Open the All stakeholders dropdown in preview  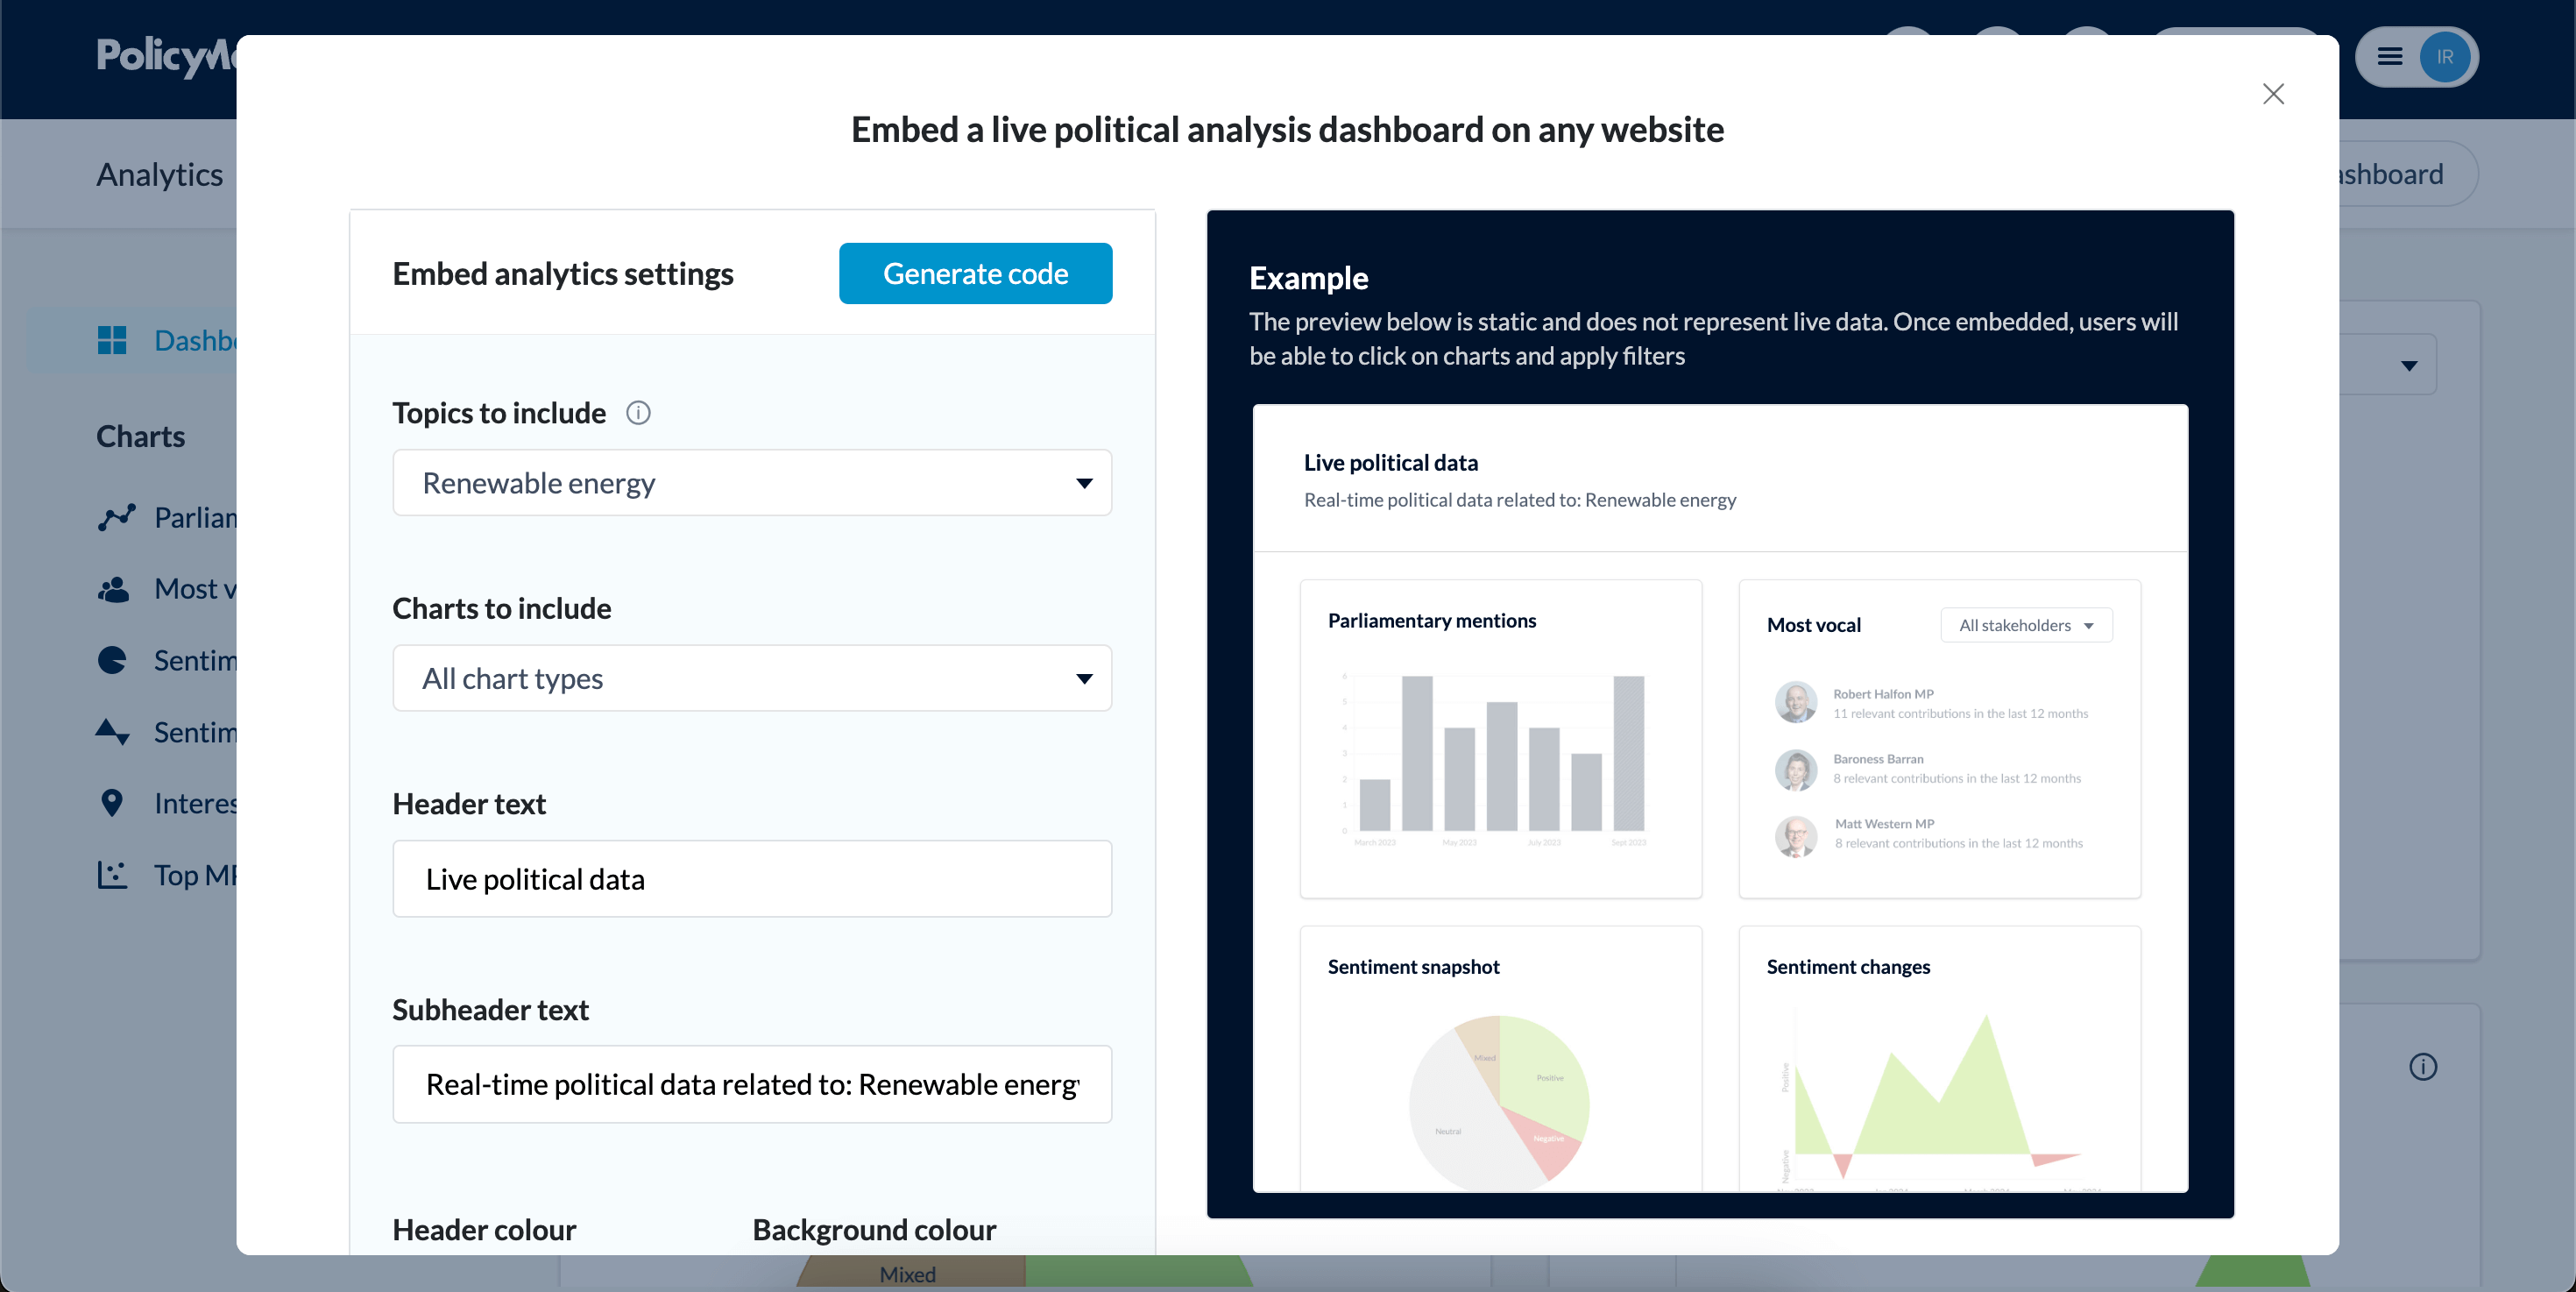[2026, 625]
